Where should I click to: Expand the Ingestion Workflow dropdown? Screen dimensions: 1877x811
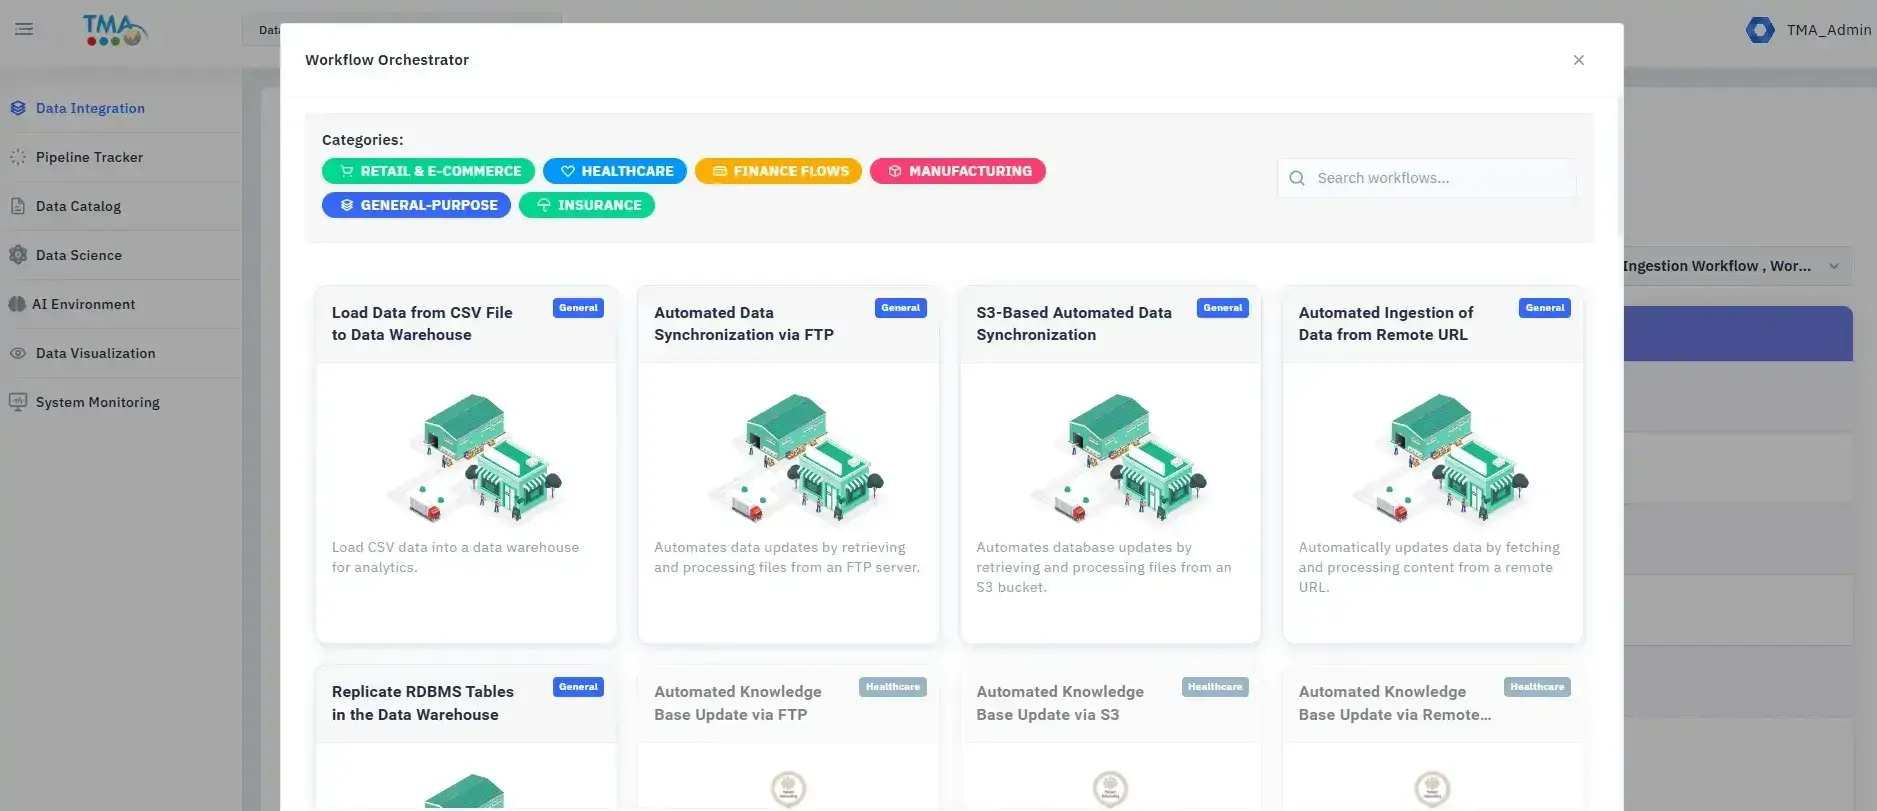(x=1834, y=266)
